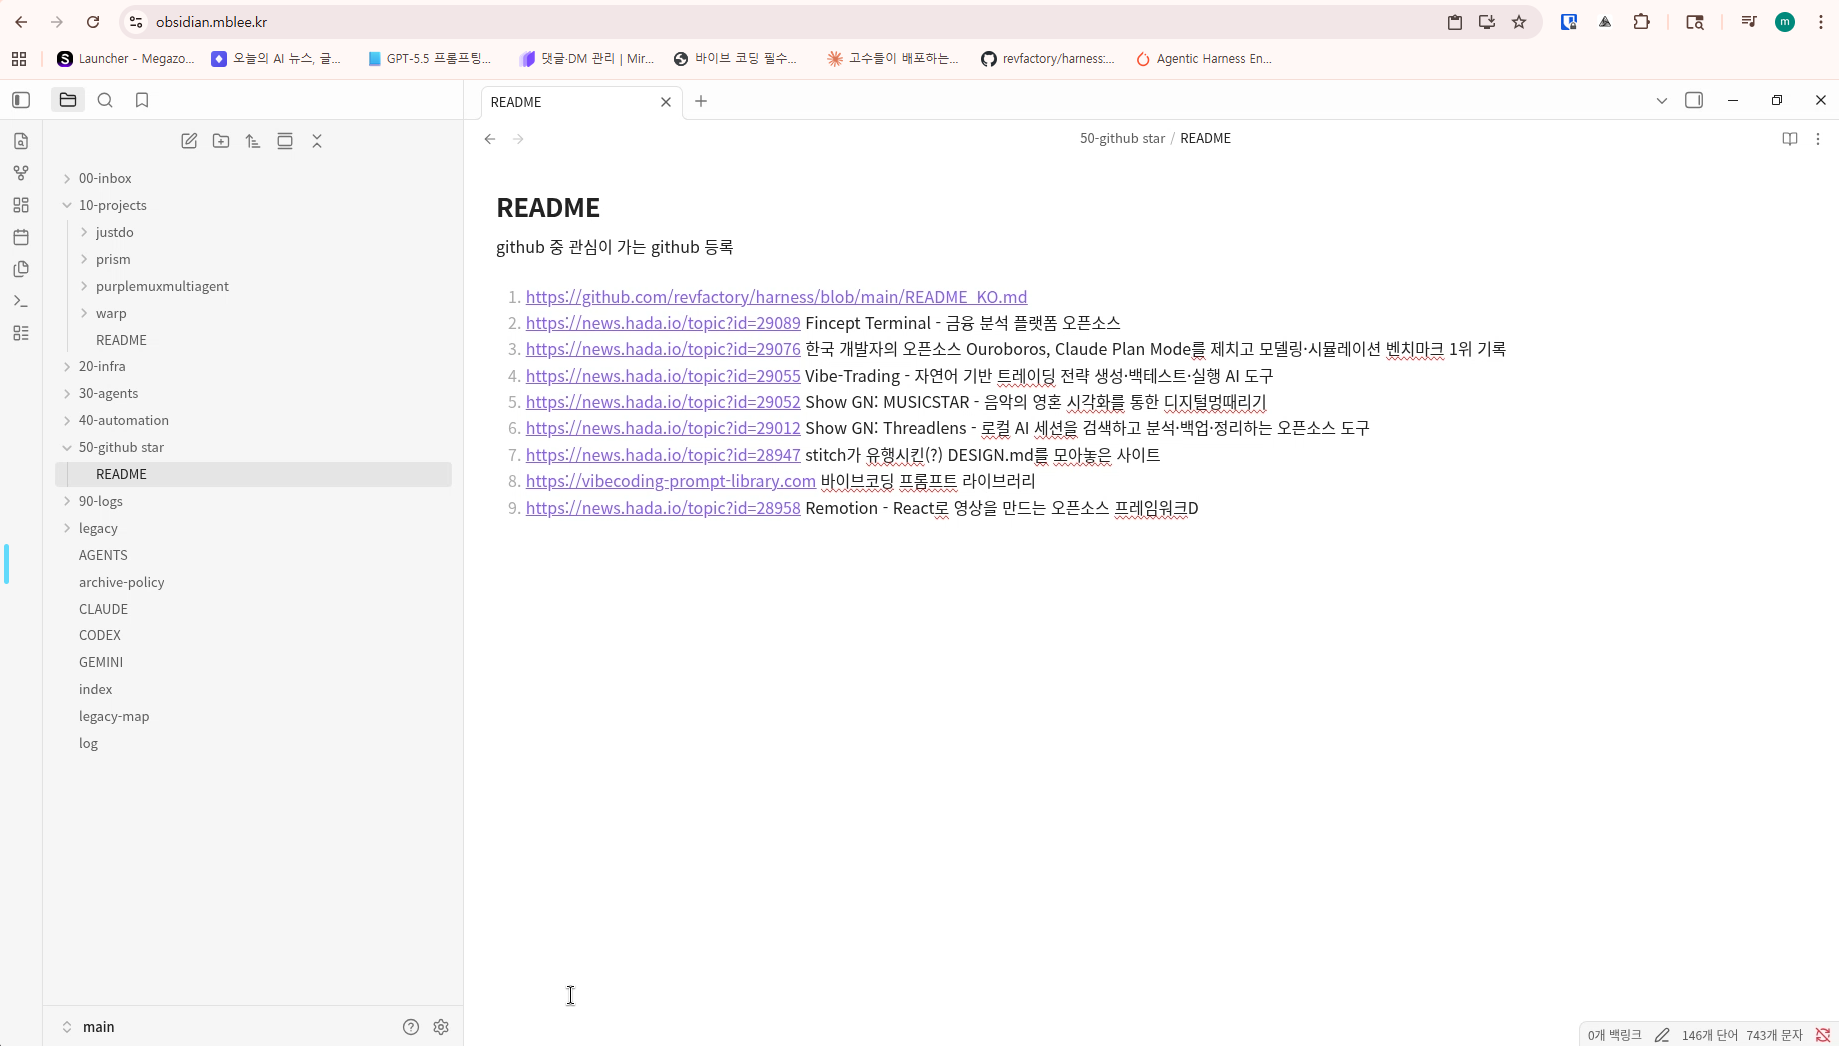Image resolution: width=1839 pixels, height=1046 pixels.
Task: Open the hada.io topic 28958 link
Action: click(x=663, y=508)
